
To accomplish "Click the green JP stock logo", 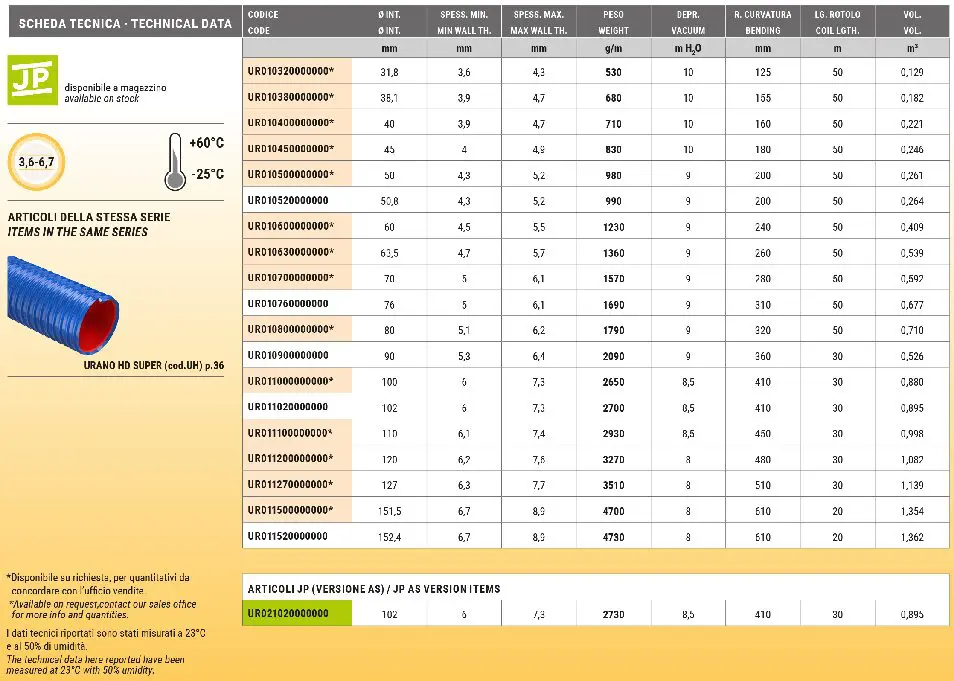I will 33,81.
